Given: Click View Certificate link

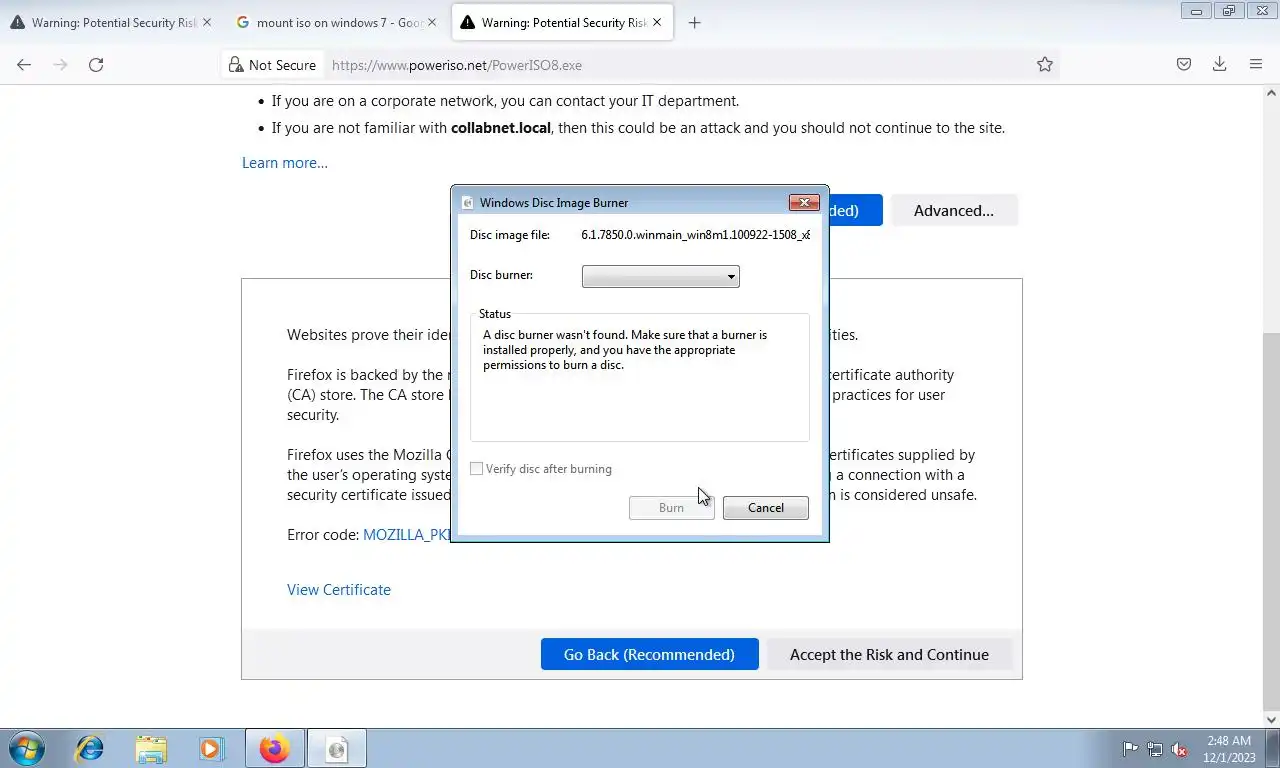Looking at the screenshot, I should coord(339,590).
